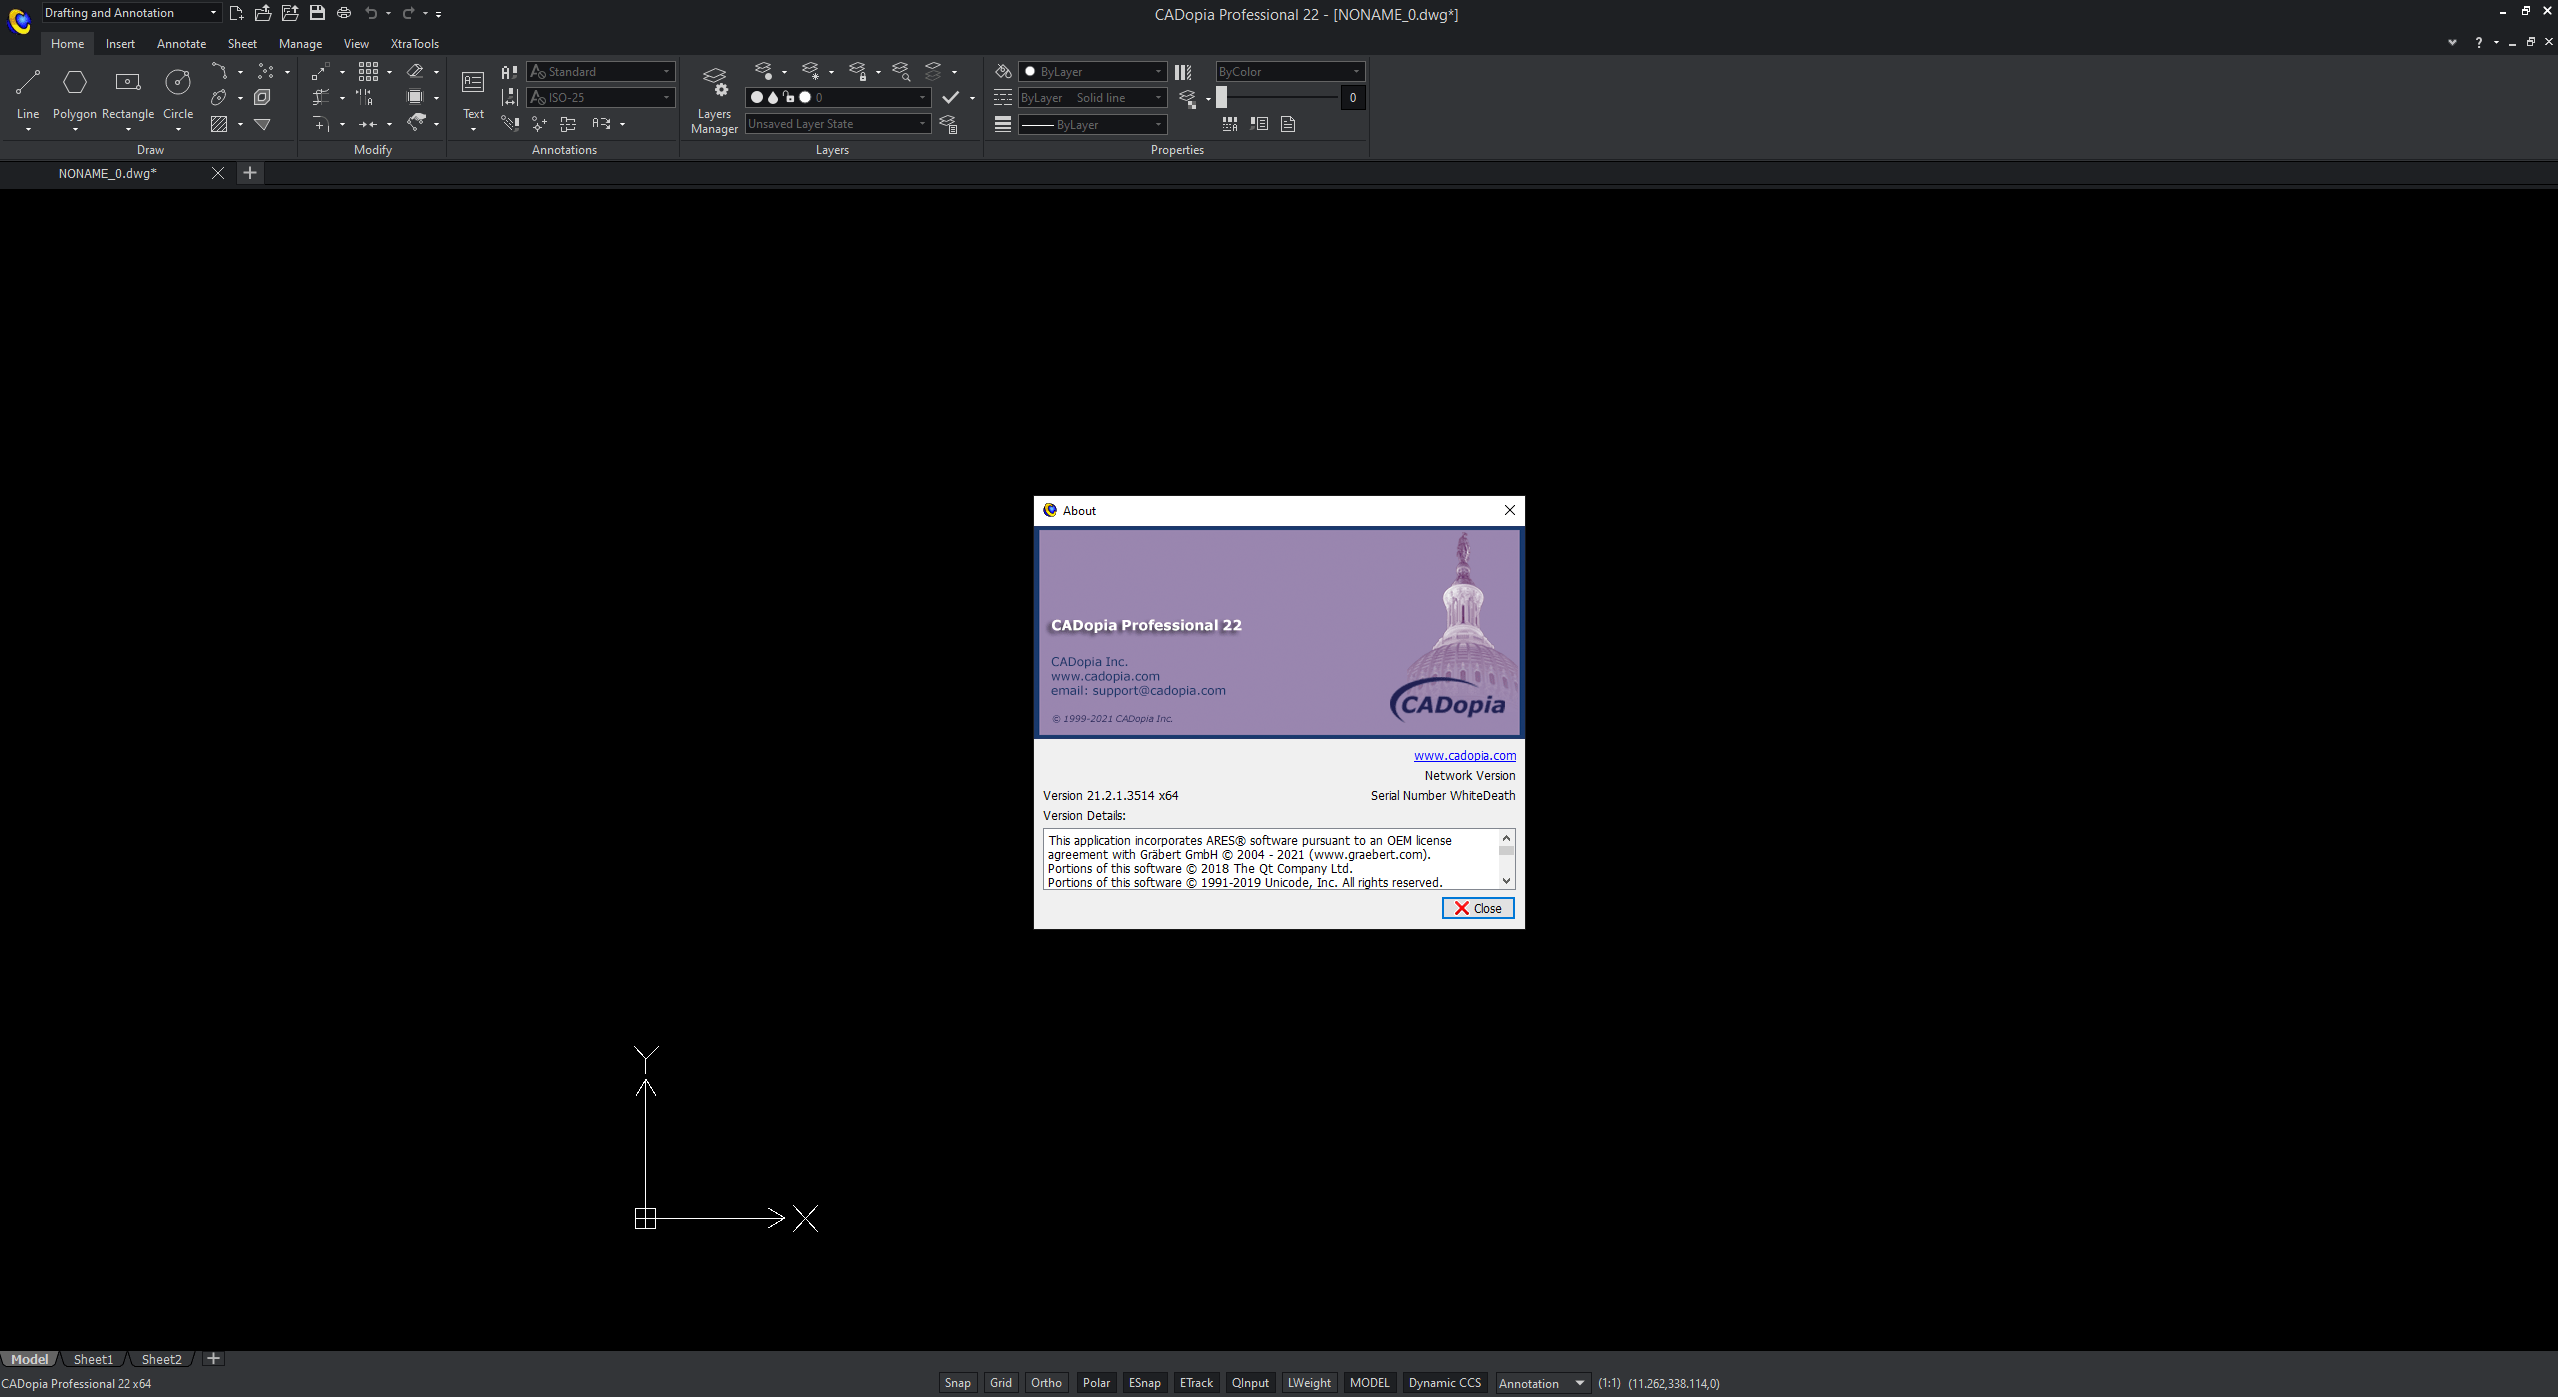Click the Hatch tool icon
The image size is (2558, 1397).
[x=219, y=124]
